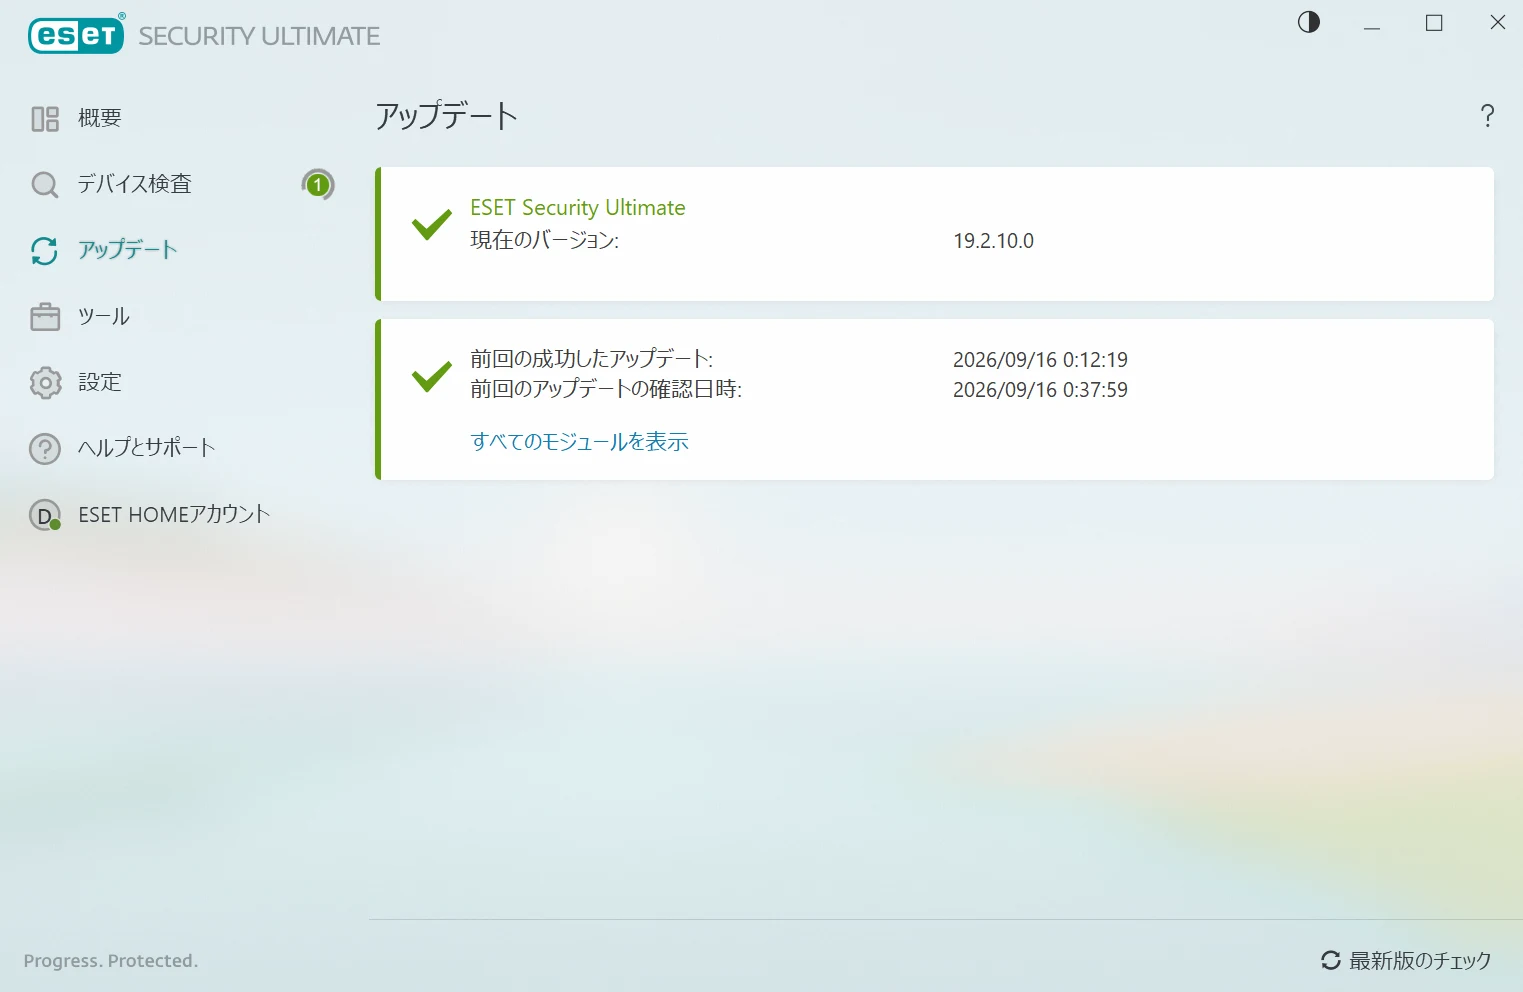Click the settings gear icon
Image resolution: width=1523 pixels, height=992 pixels.
(45, 383)
